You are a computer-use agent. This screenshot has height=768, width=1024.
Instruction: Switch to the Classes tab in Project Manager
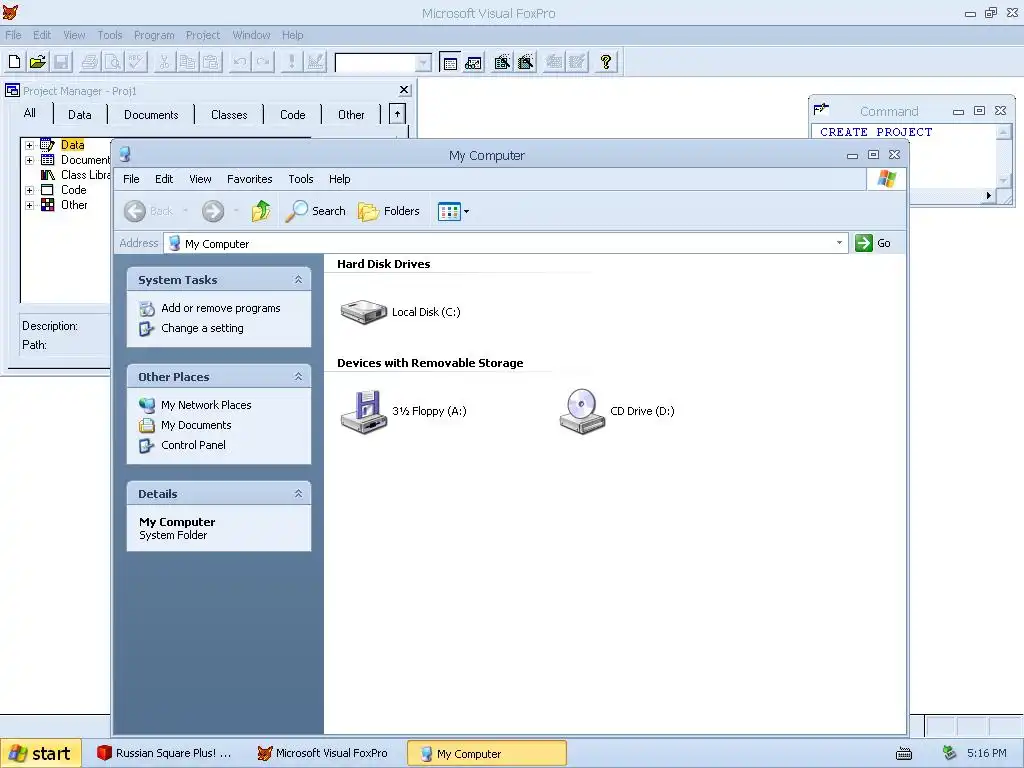coord(229,115)
